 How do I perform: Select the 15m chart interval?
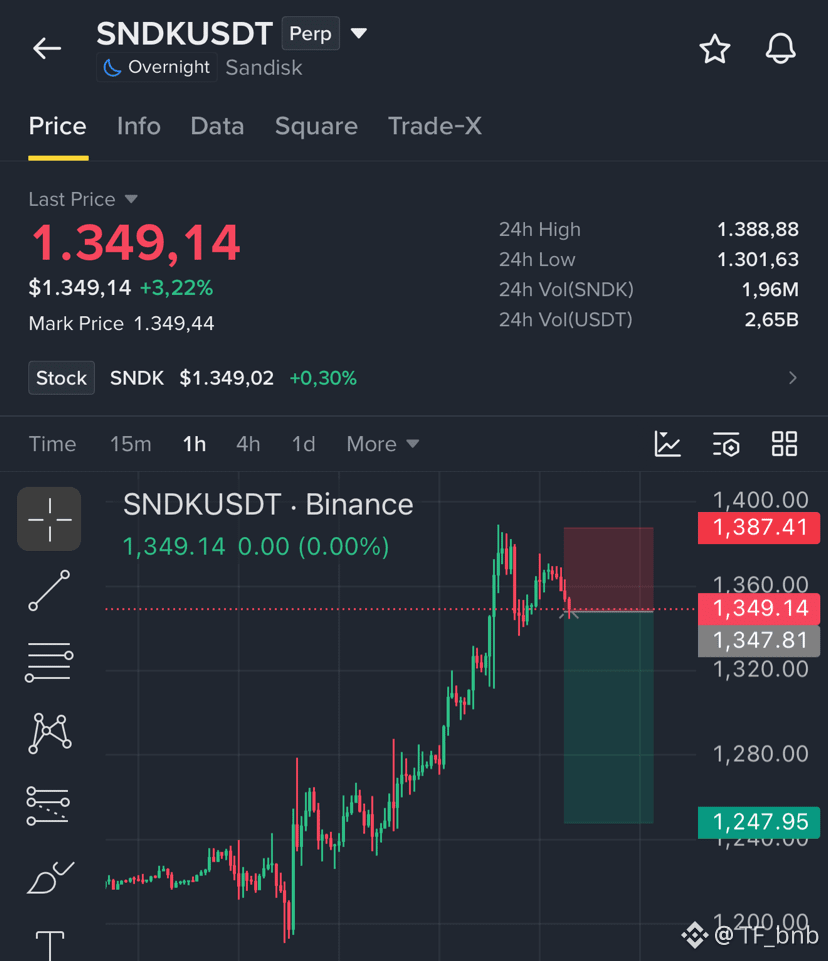(131, 444)
